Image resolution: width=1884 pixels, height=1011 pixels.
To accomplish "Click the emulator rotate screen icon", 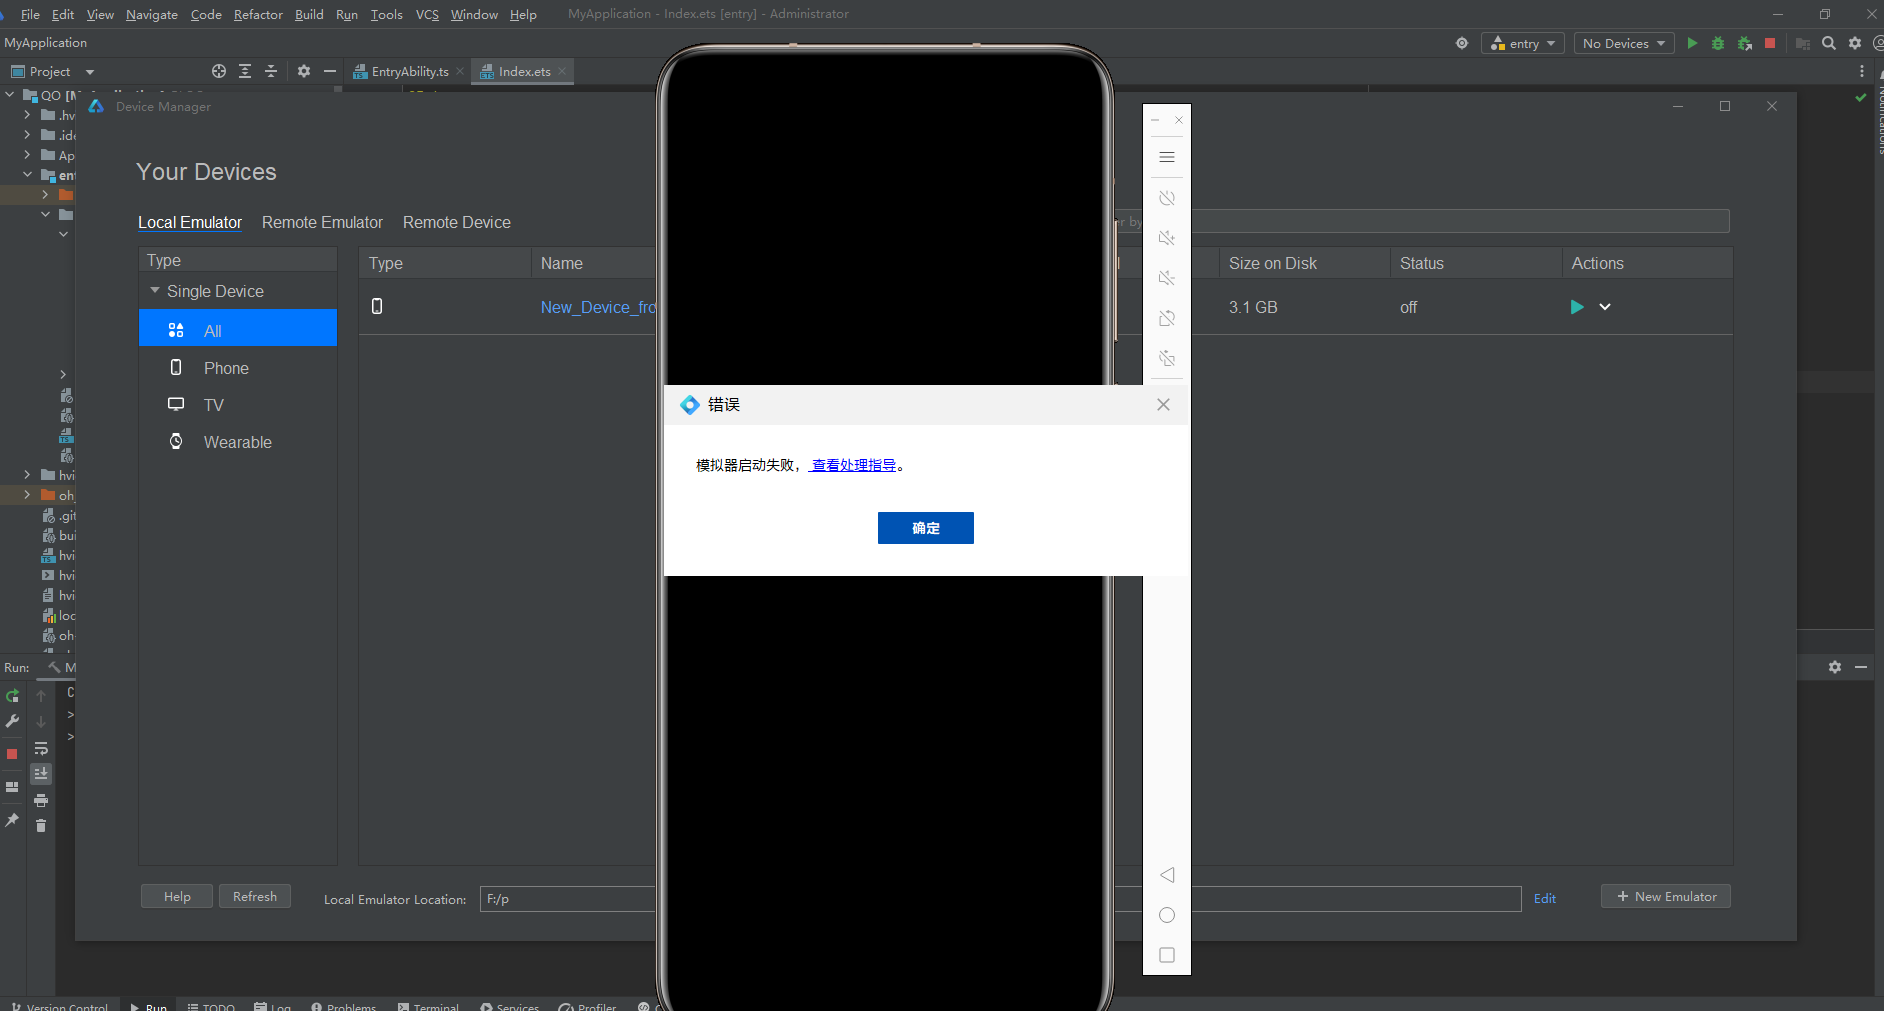I will (1167, 318).
